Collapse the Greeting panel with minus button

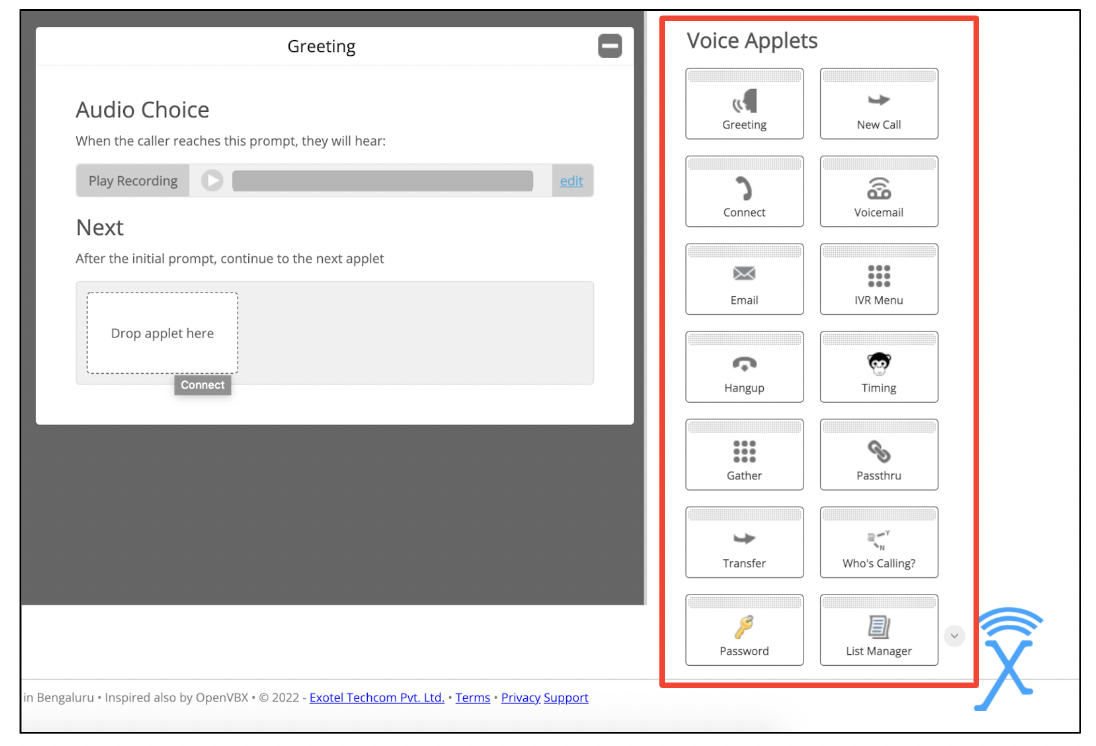click(610, 46)
